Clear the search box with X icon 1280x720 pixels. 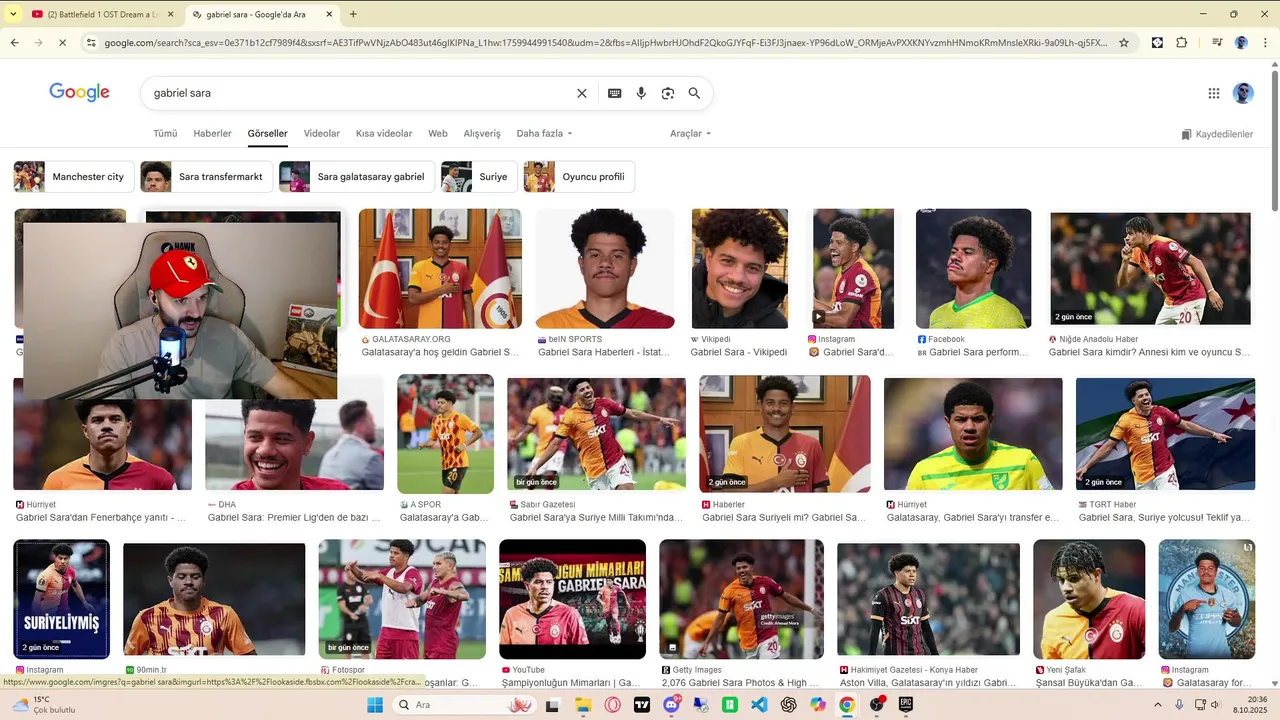[582, 93]
